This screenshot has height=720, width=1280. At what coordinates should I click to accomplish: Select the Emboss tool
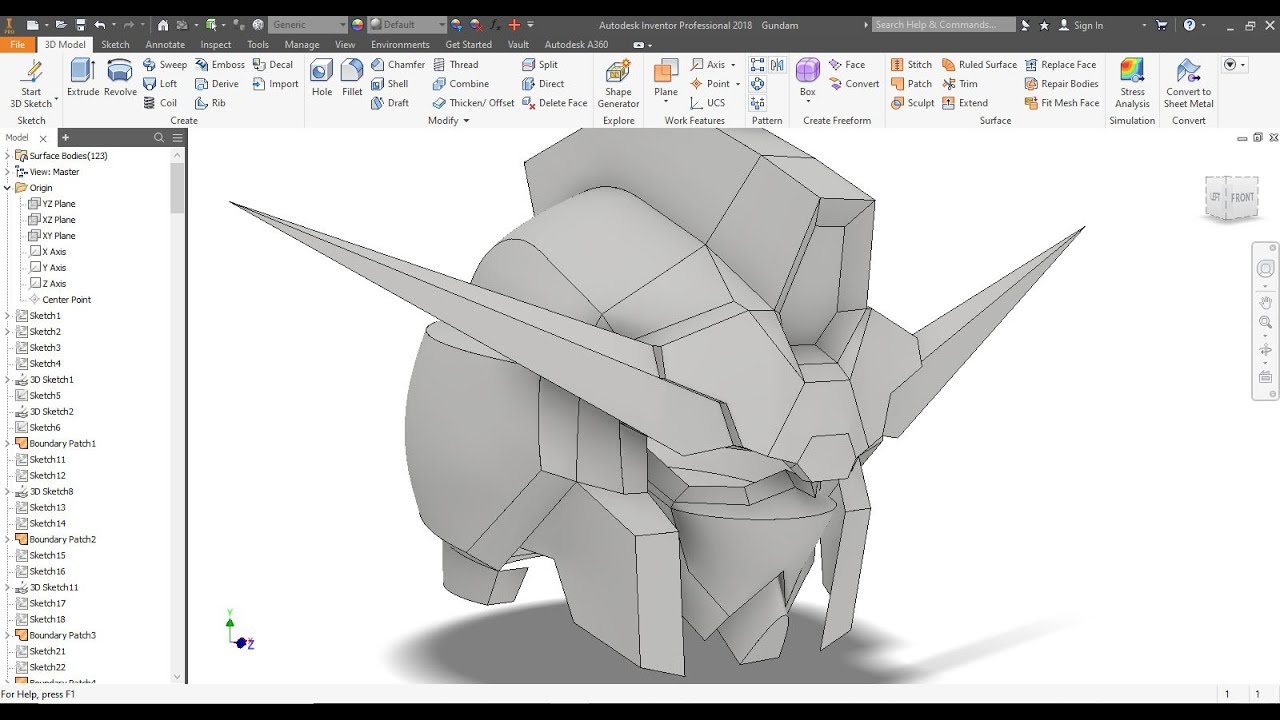point(219,64)
